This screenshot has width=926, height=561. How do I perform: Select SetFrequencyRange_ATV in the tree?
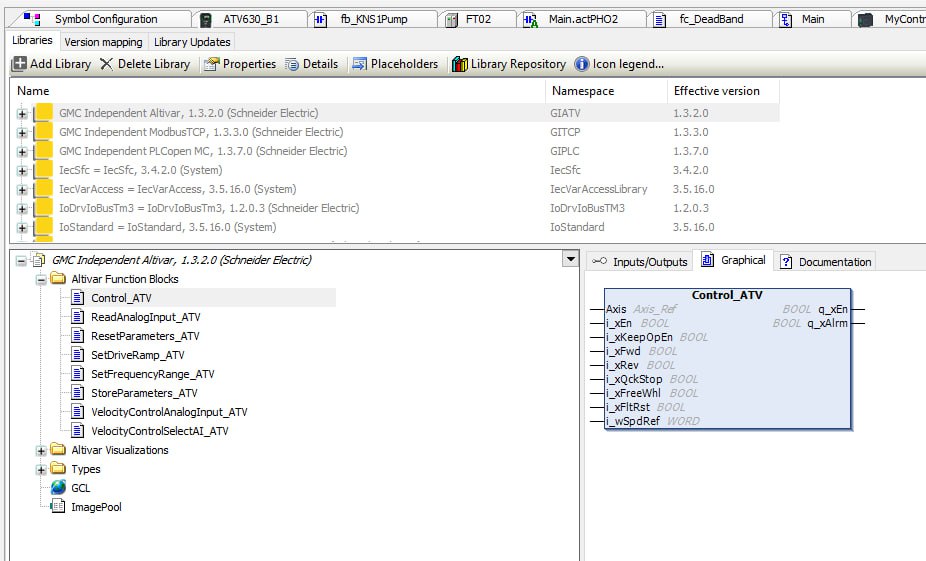click(x=152, y=374)
